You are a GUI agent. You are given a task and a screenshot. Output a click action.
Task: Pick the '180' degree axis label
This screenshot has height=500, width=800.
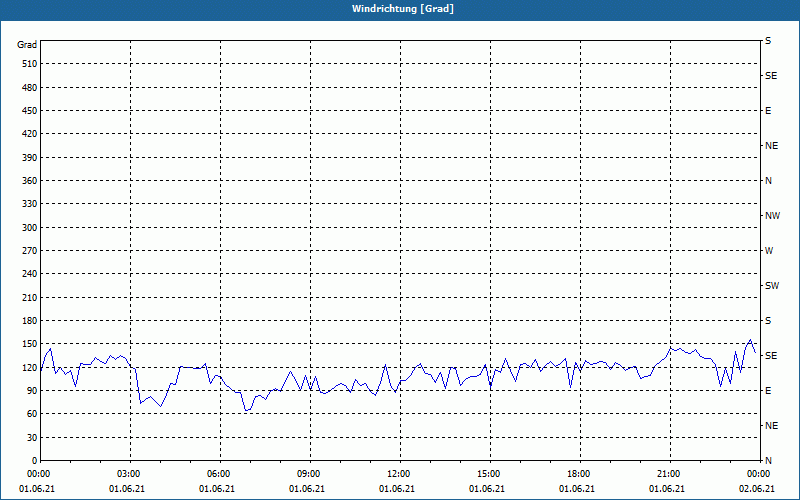30,320
